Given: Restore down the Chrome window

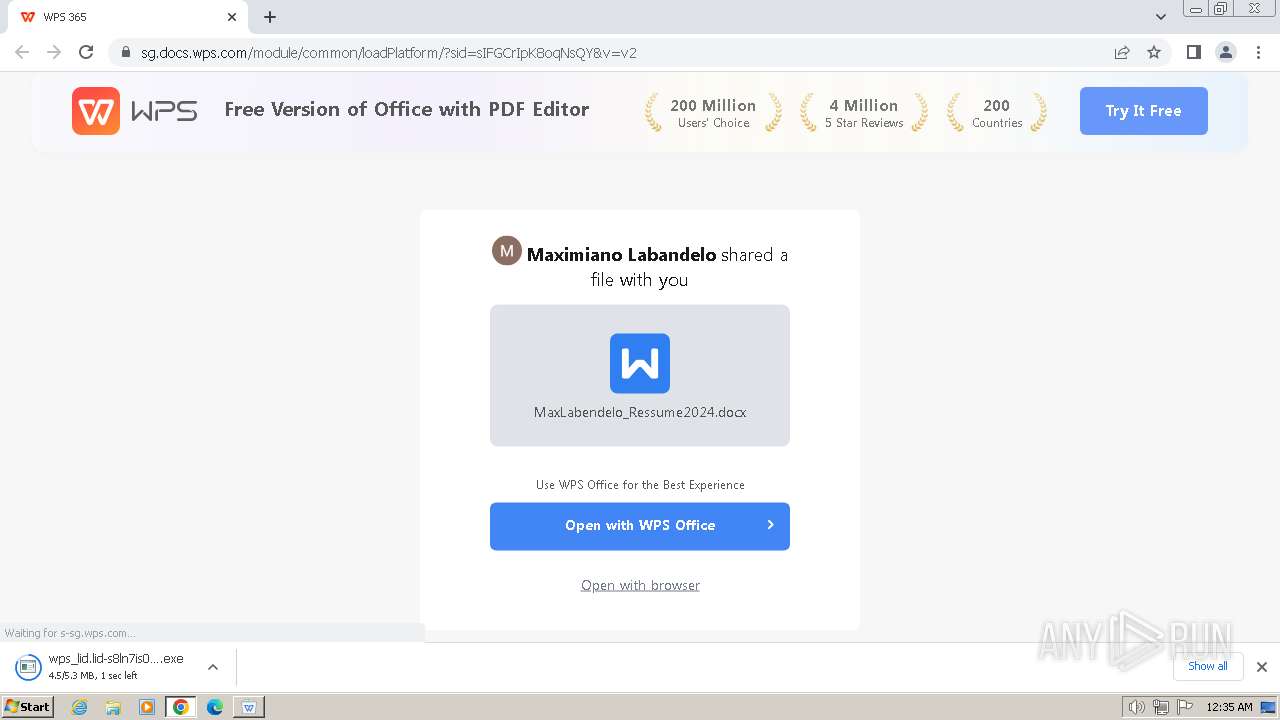Looking at the screenshot, I should (x=1221, y=9).
